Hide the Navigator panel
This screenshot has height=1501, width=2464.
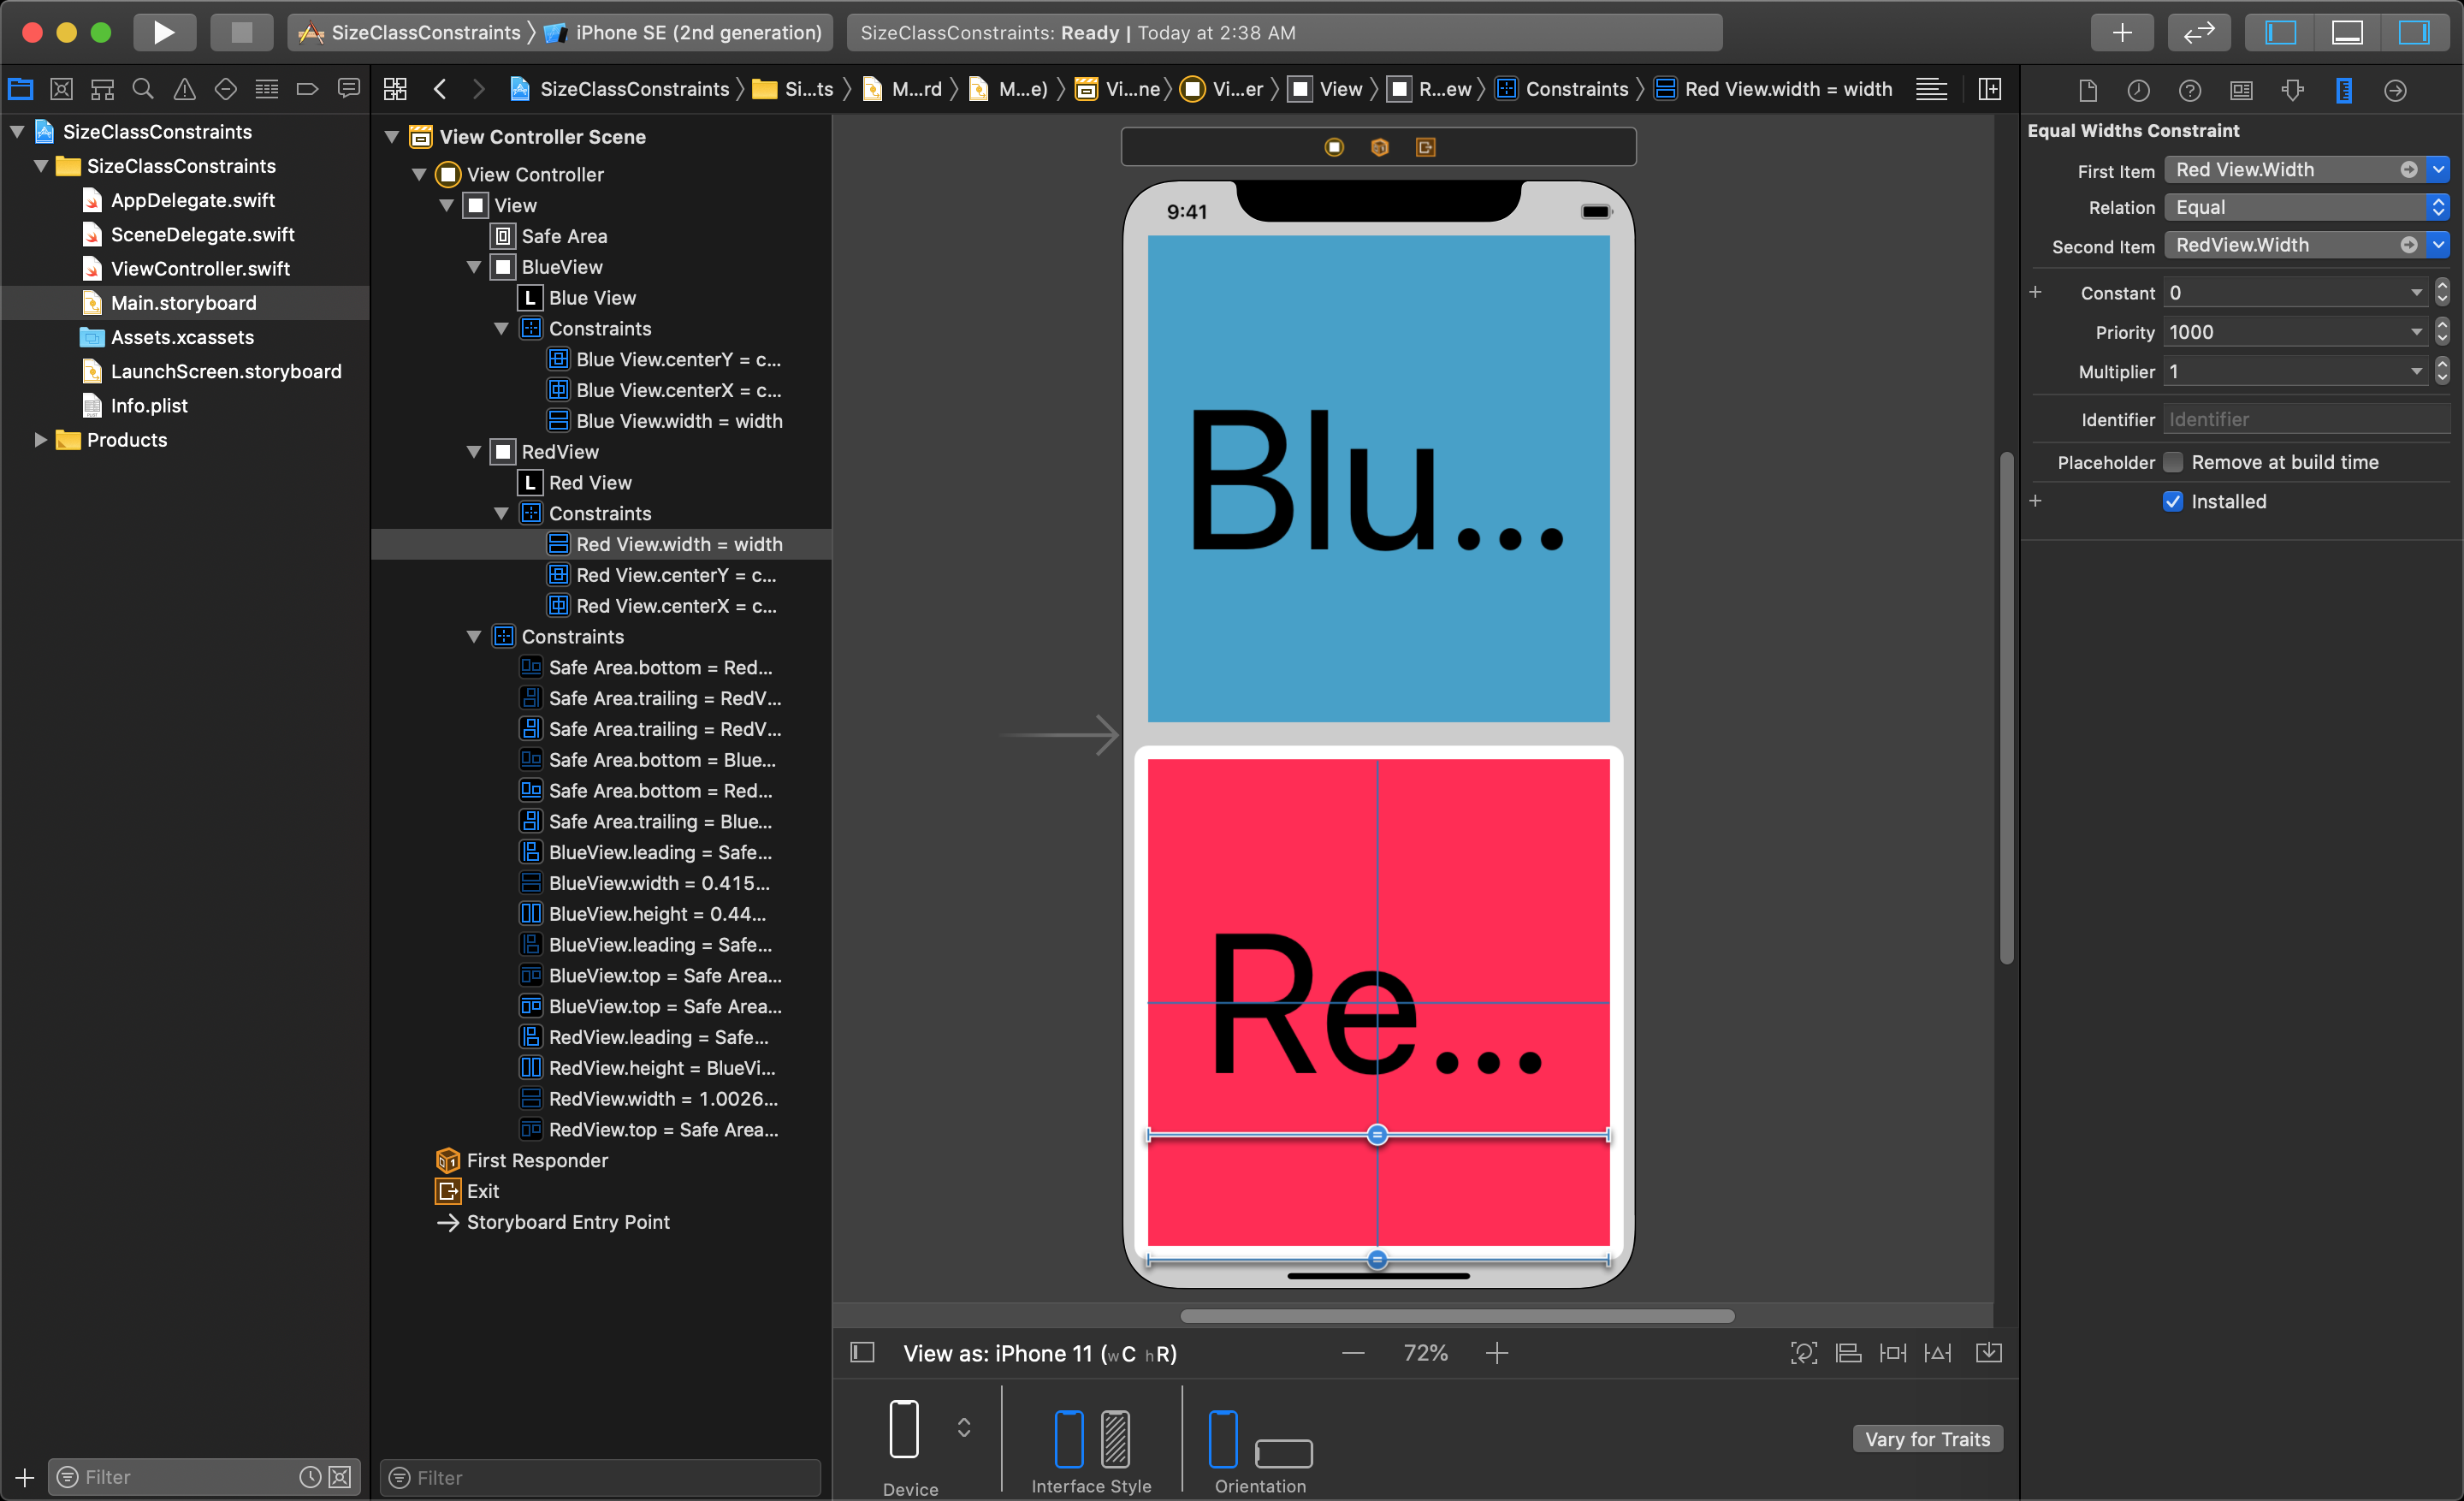pos(2280,32)
